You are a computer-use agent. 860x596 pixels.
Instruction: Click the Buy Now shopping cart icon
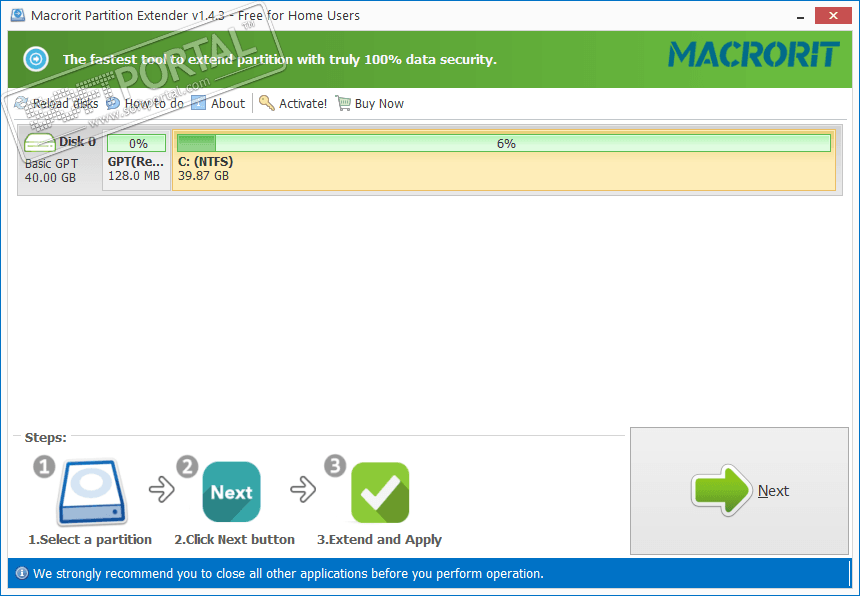point(343,103)
